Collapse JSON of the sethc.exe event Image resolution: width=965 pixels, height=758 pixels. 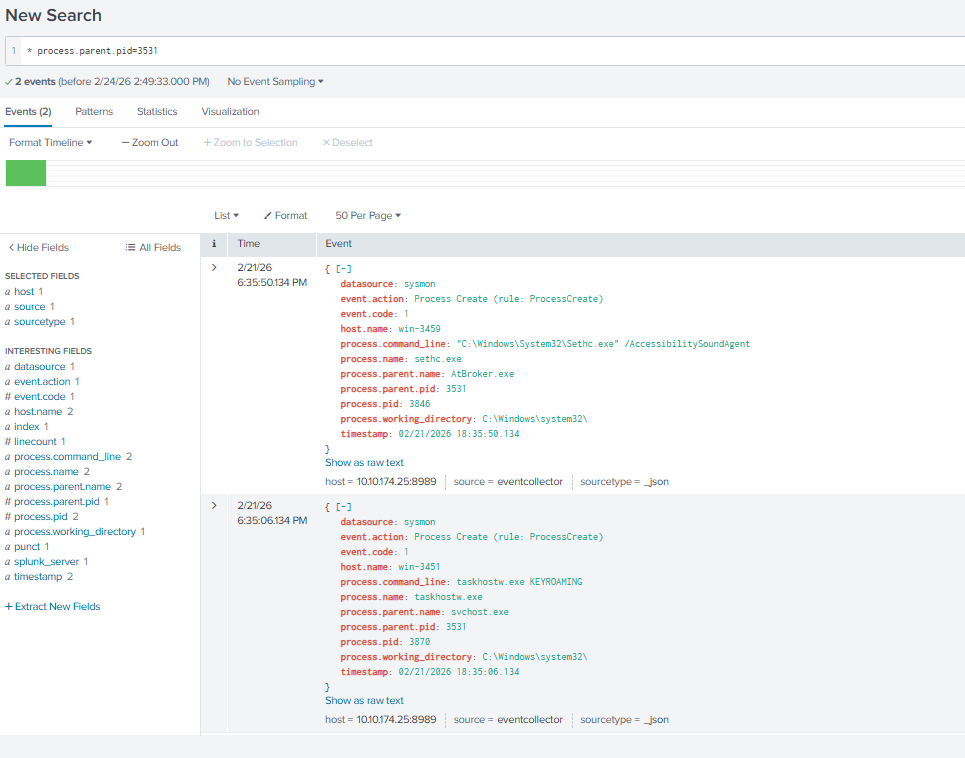click(342, 269)
